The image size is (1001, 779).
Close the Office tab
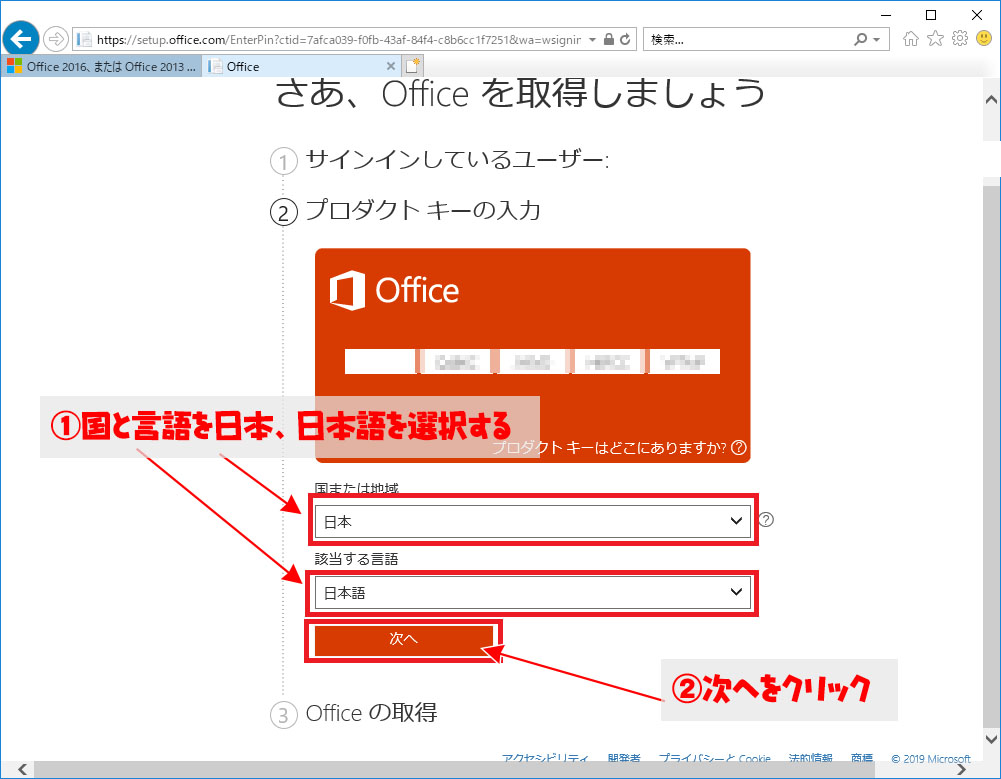click(x=391, y=66)
